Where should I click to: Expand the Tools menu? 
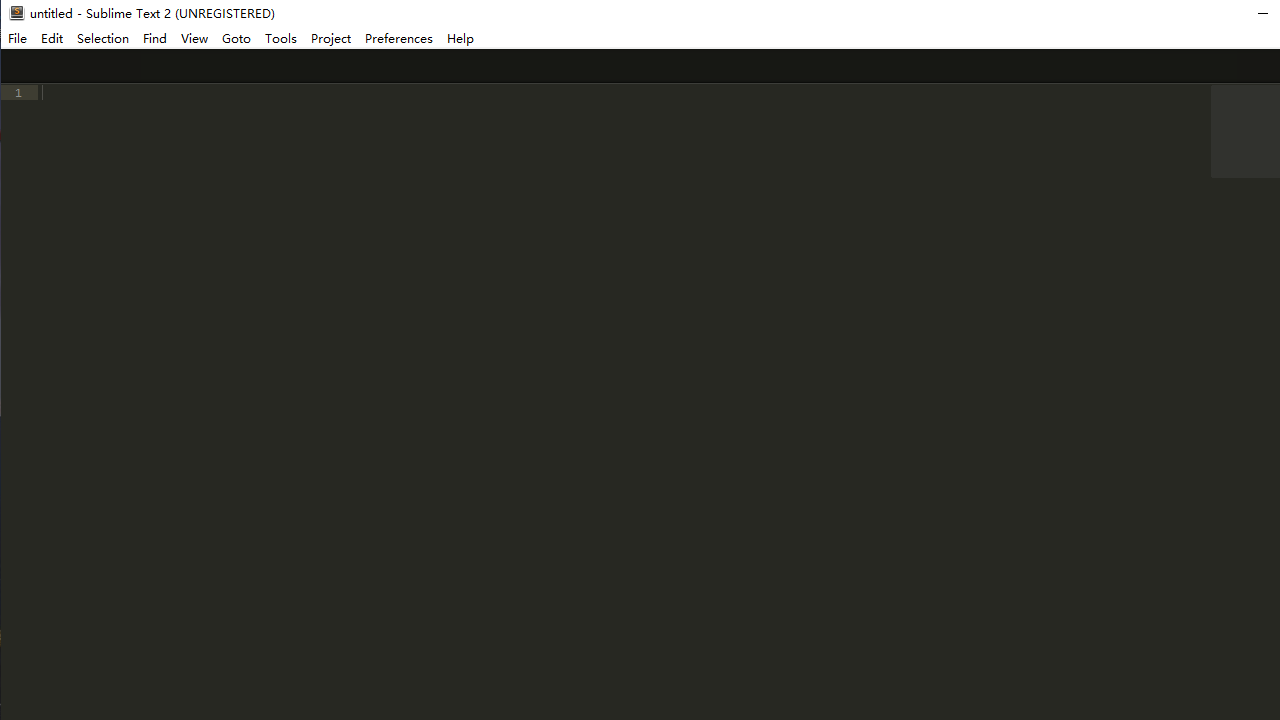pyautogui.click(x=280, y=38)
